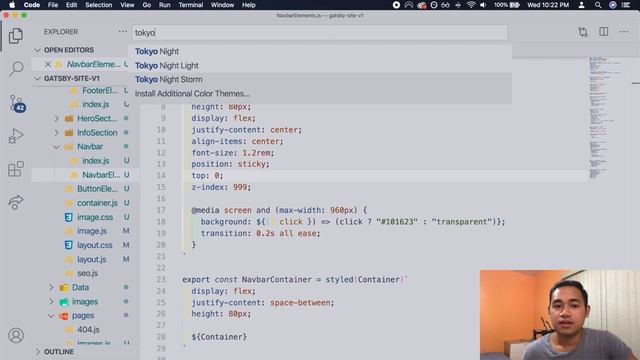Open the Accounts icon at sidebar bottom
The image size is (640, 360).
(16, 336)
